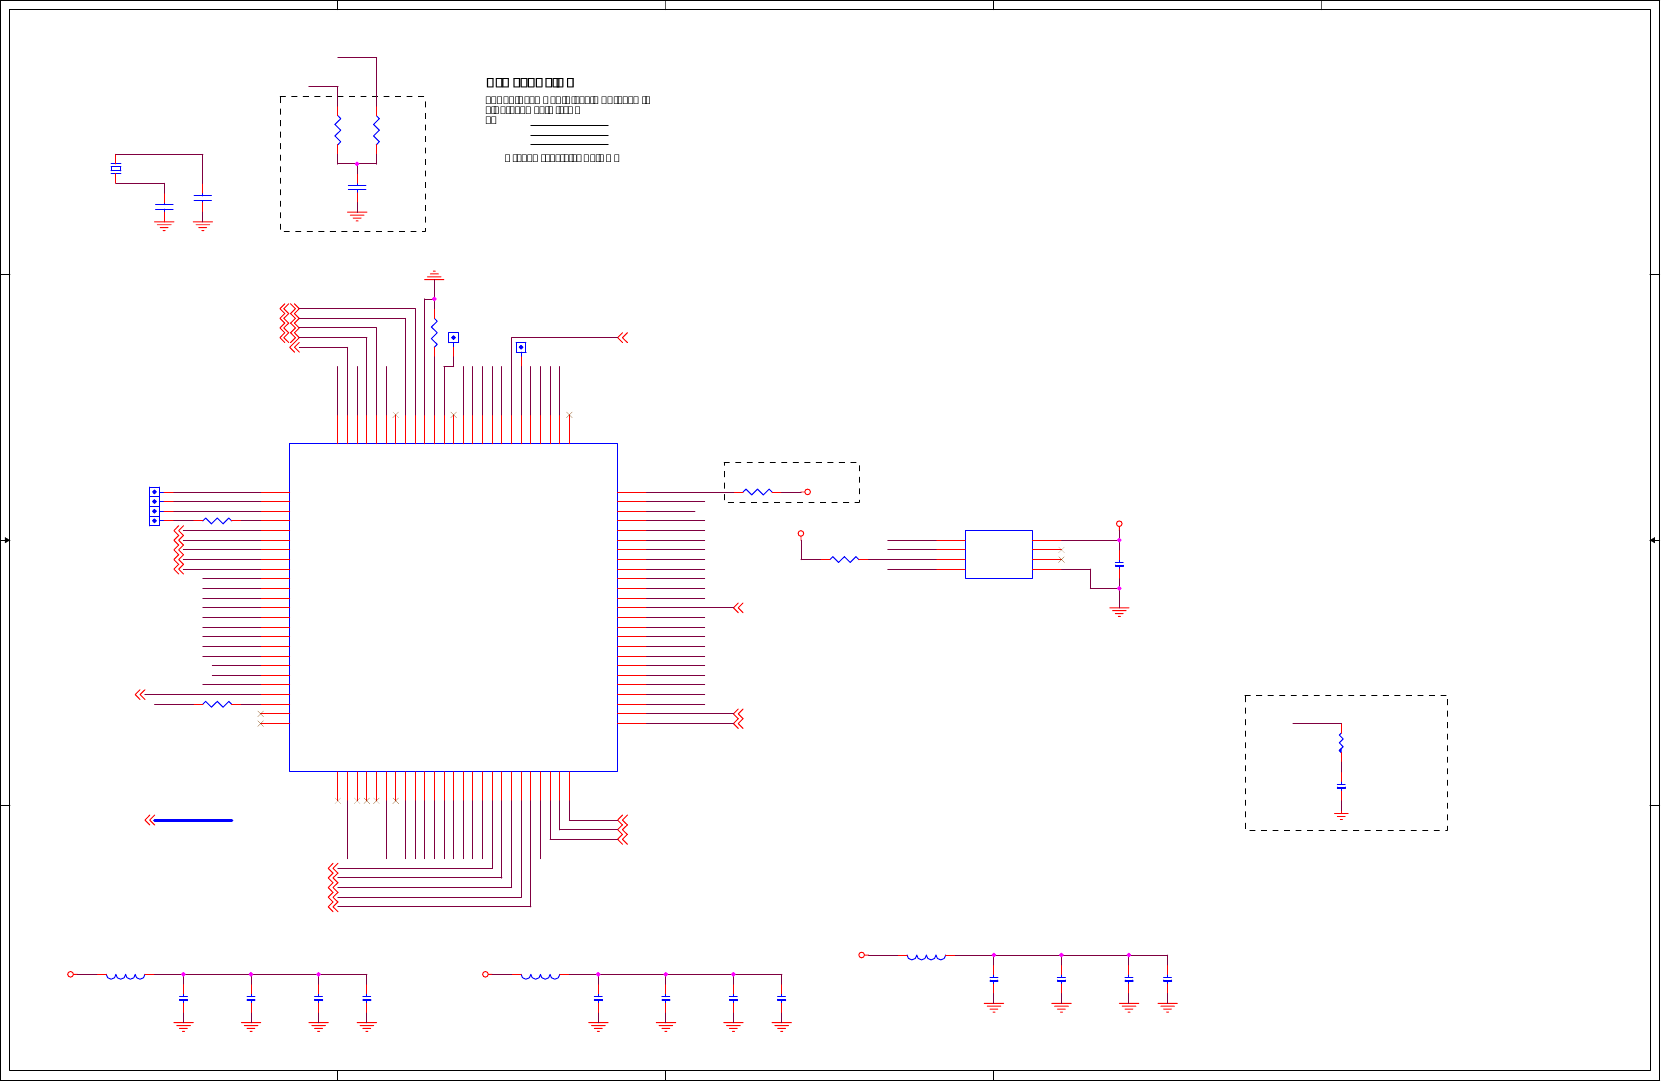Click the power port circle above blue IC capacitor
Viewport: 1661px width, 1081px height.
pos(1119,524)
